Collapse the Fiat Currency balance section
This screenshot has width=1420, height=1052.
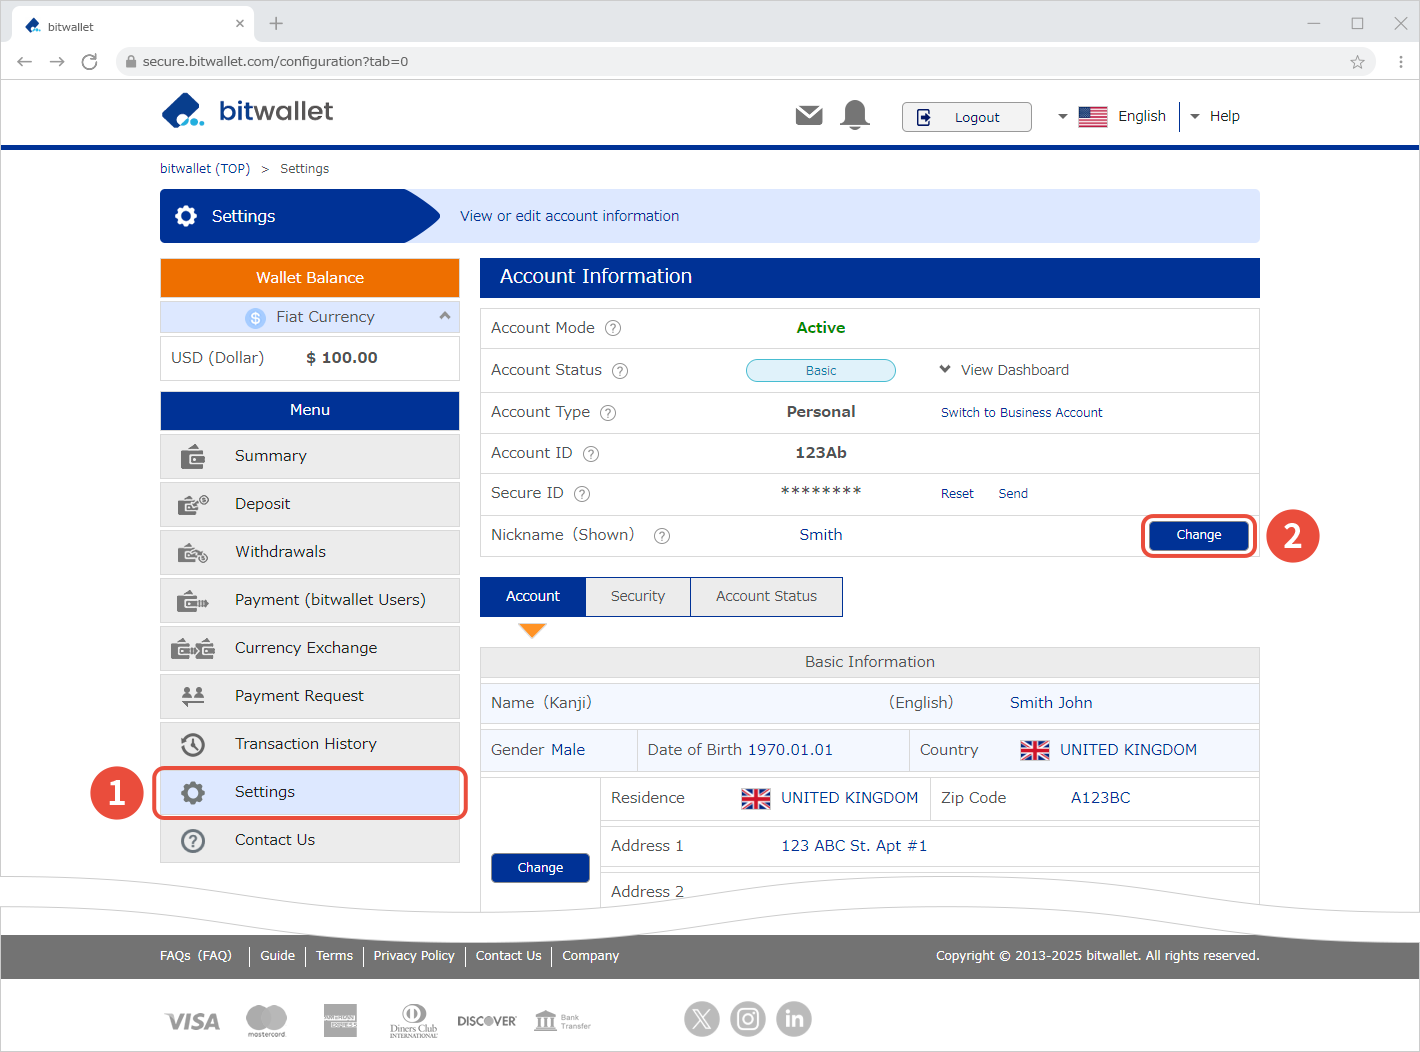(x=444, y=316)
